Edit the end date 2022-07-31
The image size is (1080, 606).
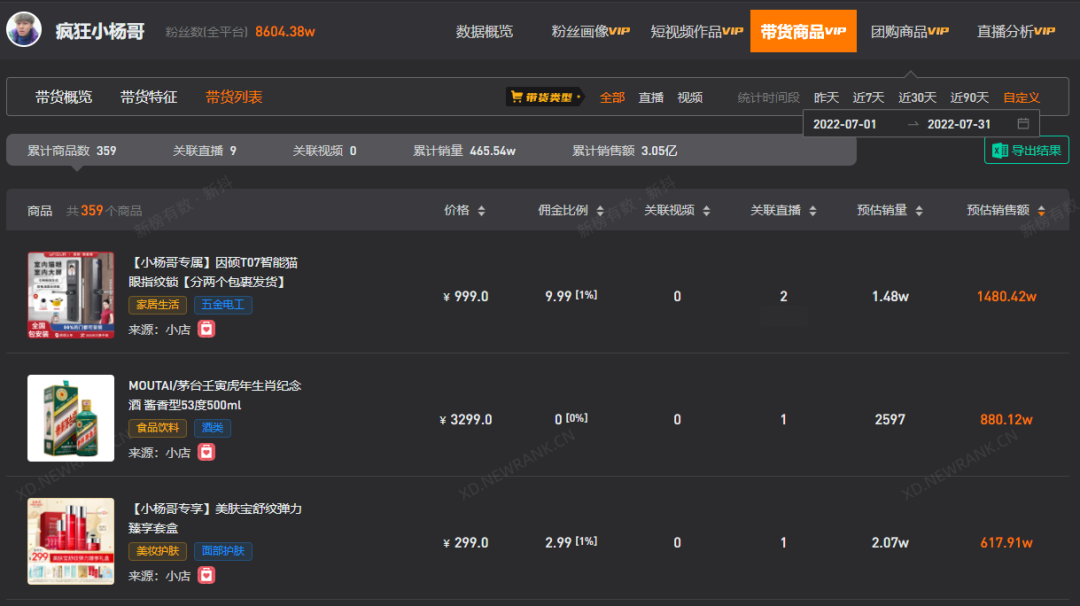pos(959,124)
